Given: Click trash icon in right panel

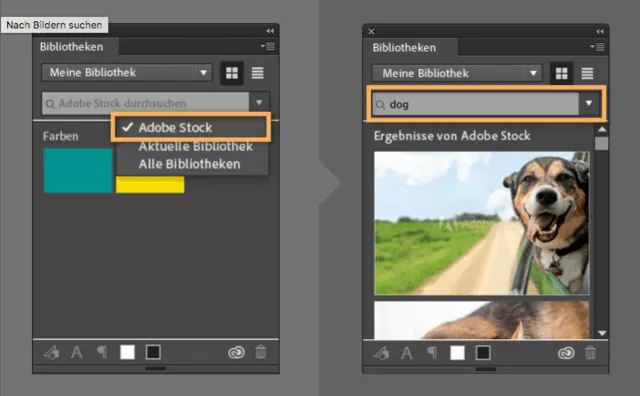Looking at the screenshot, I should click(x=591, y=353).
